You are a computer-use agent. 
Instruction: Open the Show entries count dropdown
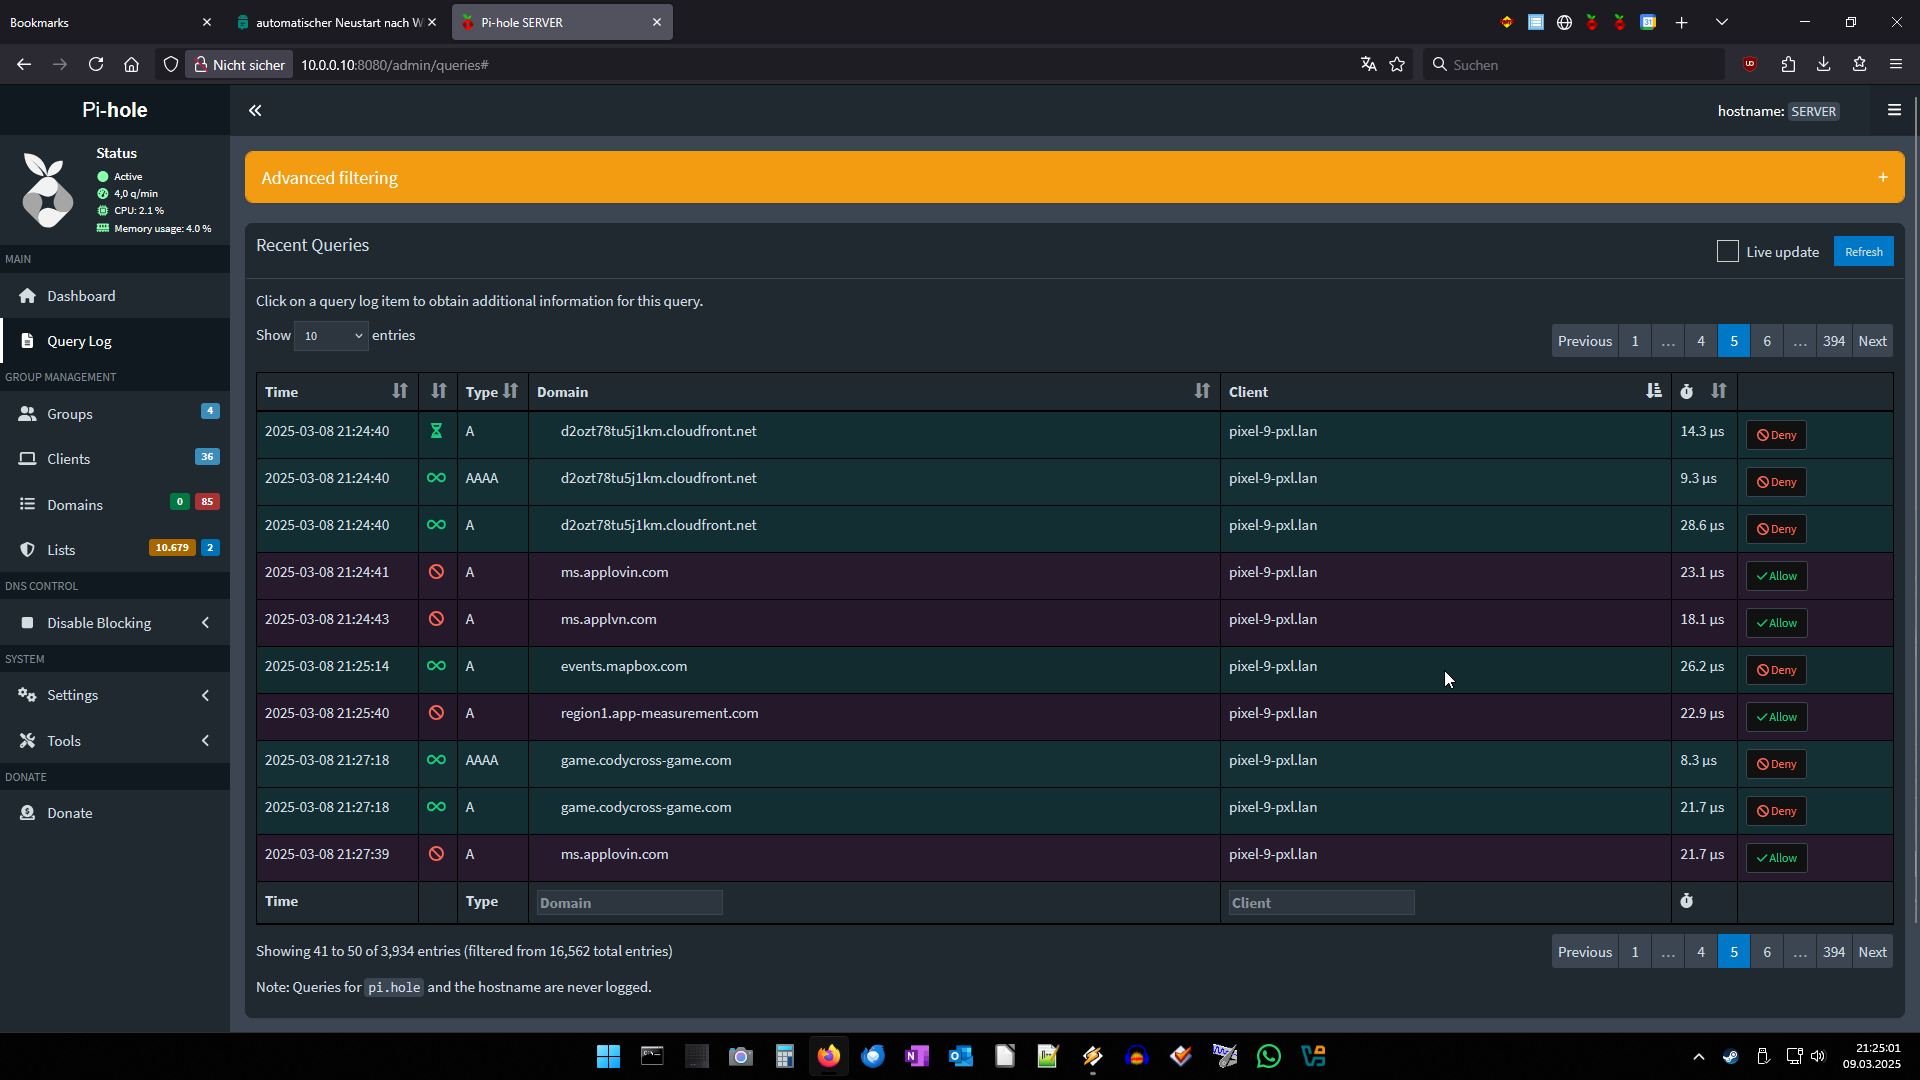331,336
